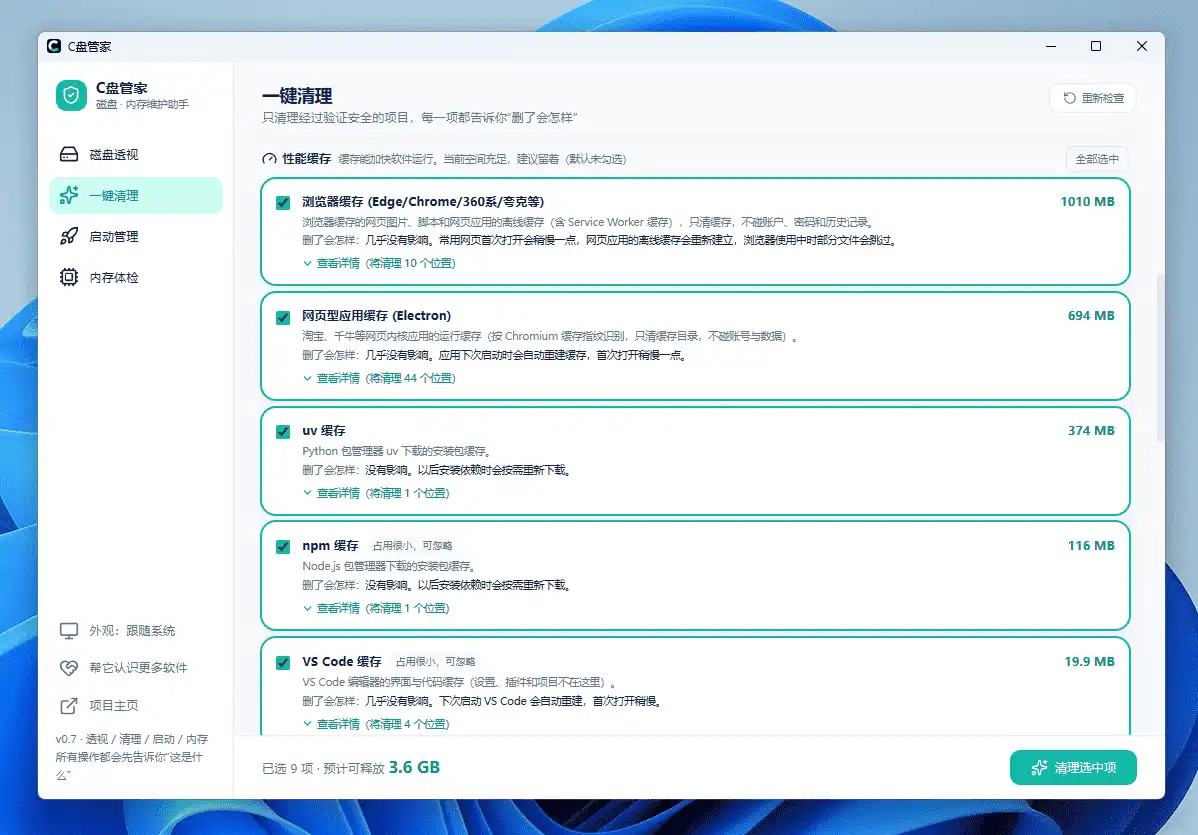Image resolution: width=1198 pixels, height=835 pixels.
Task: Click the 性能缓存 section label
Action: (306, 159)
